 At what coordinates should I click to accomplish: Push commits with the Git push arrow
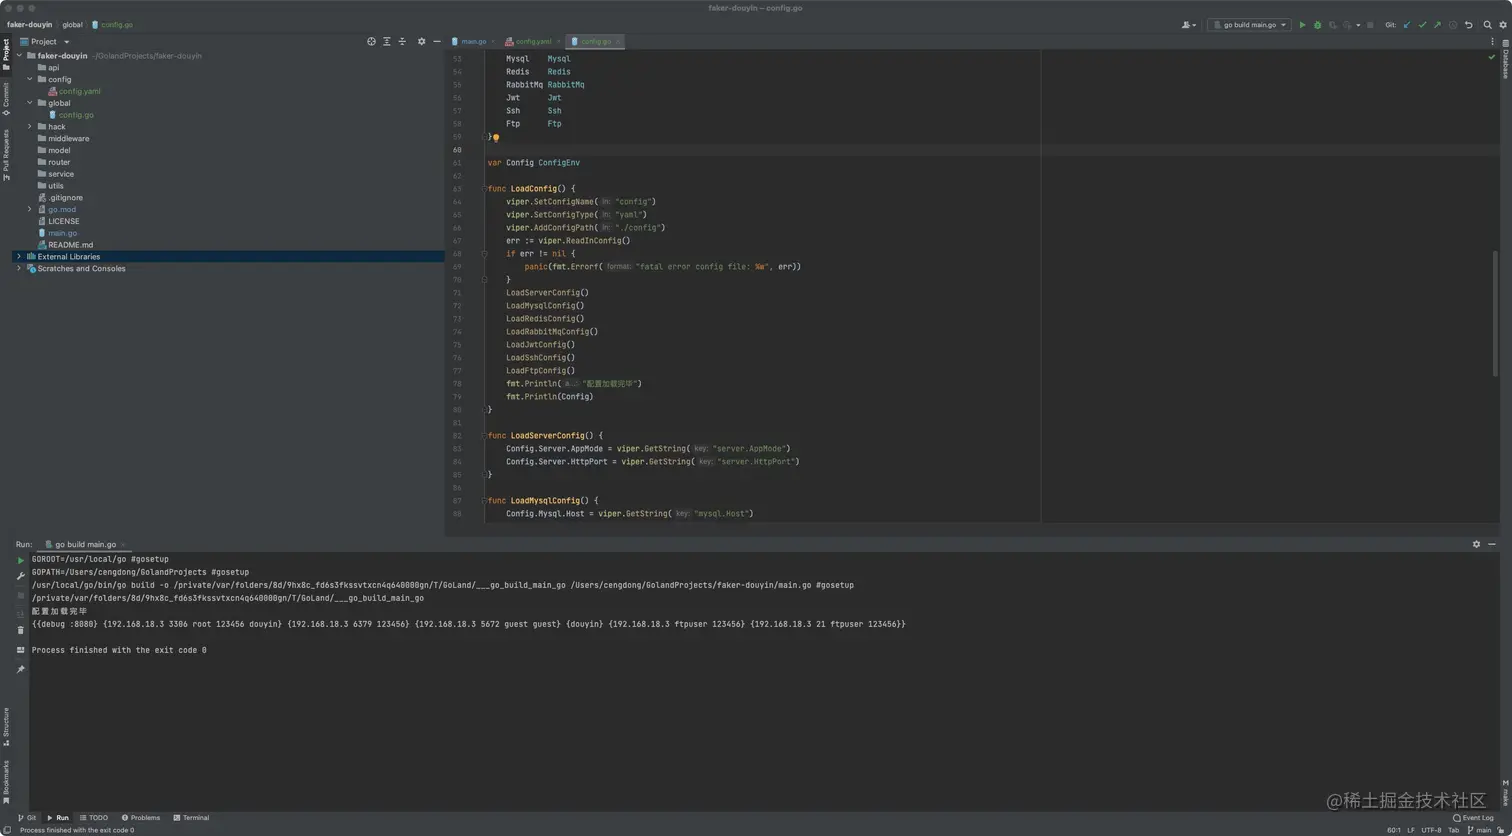[1437, 25]
